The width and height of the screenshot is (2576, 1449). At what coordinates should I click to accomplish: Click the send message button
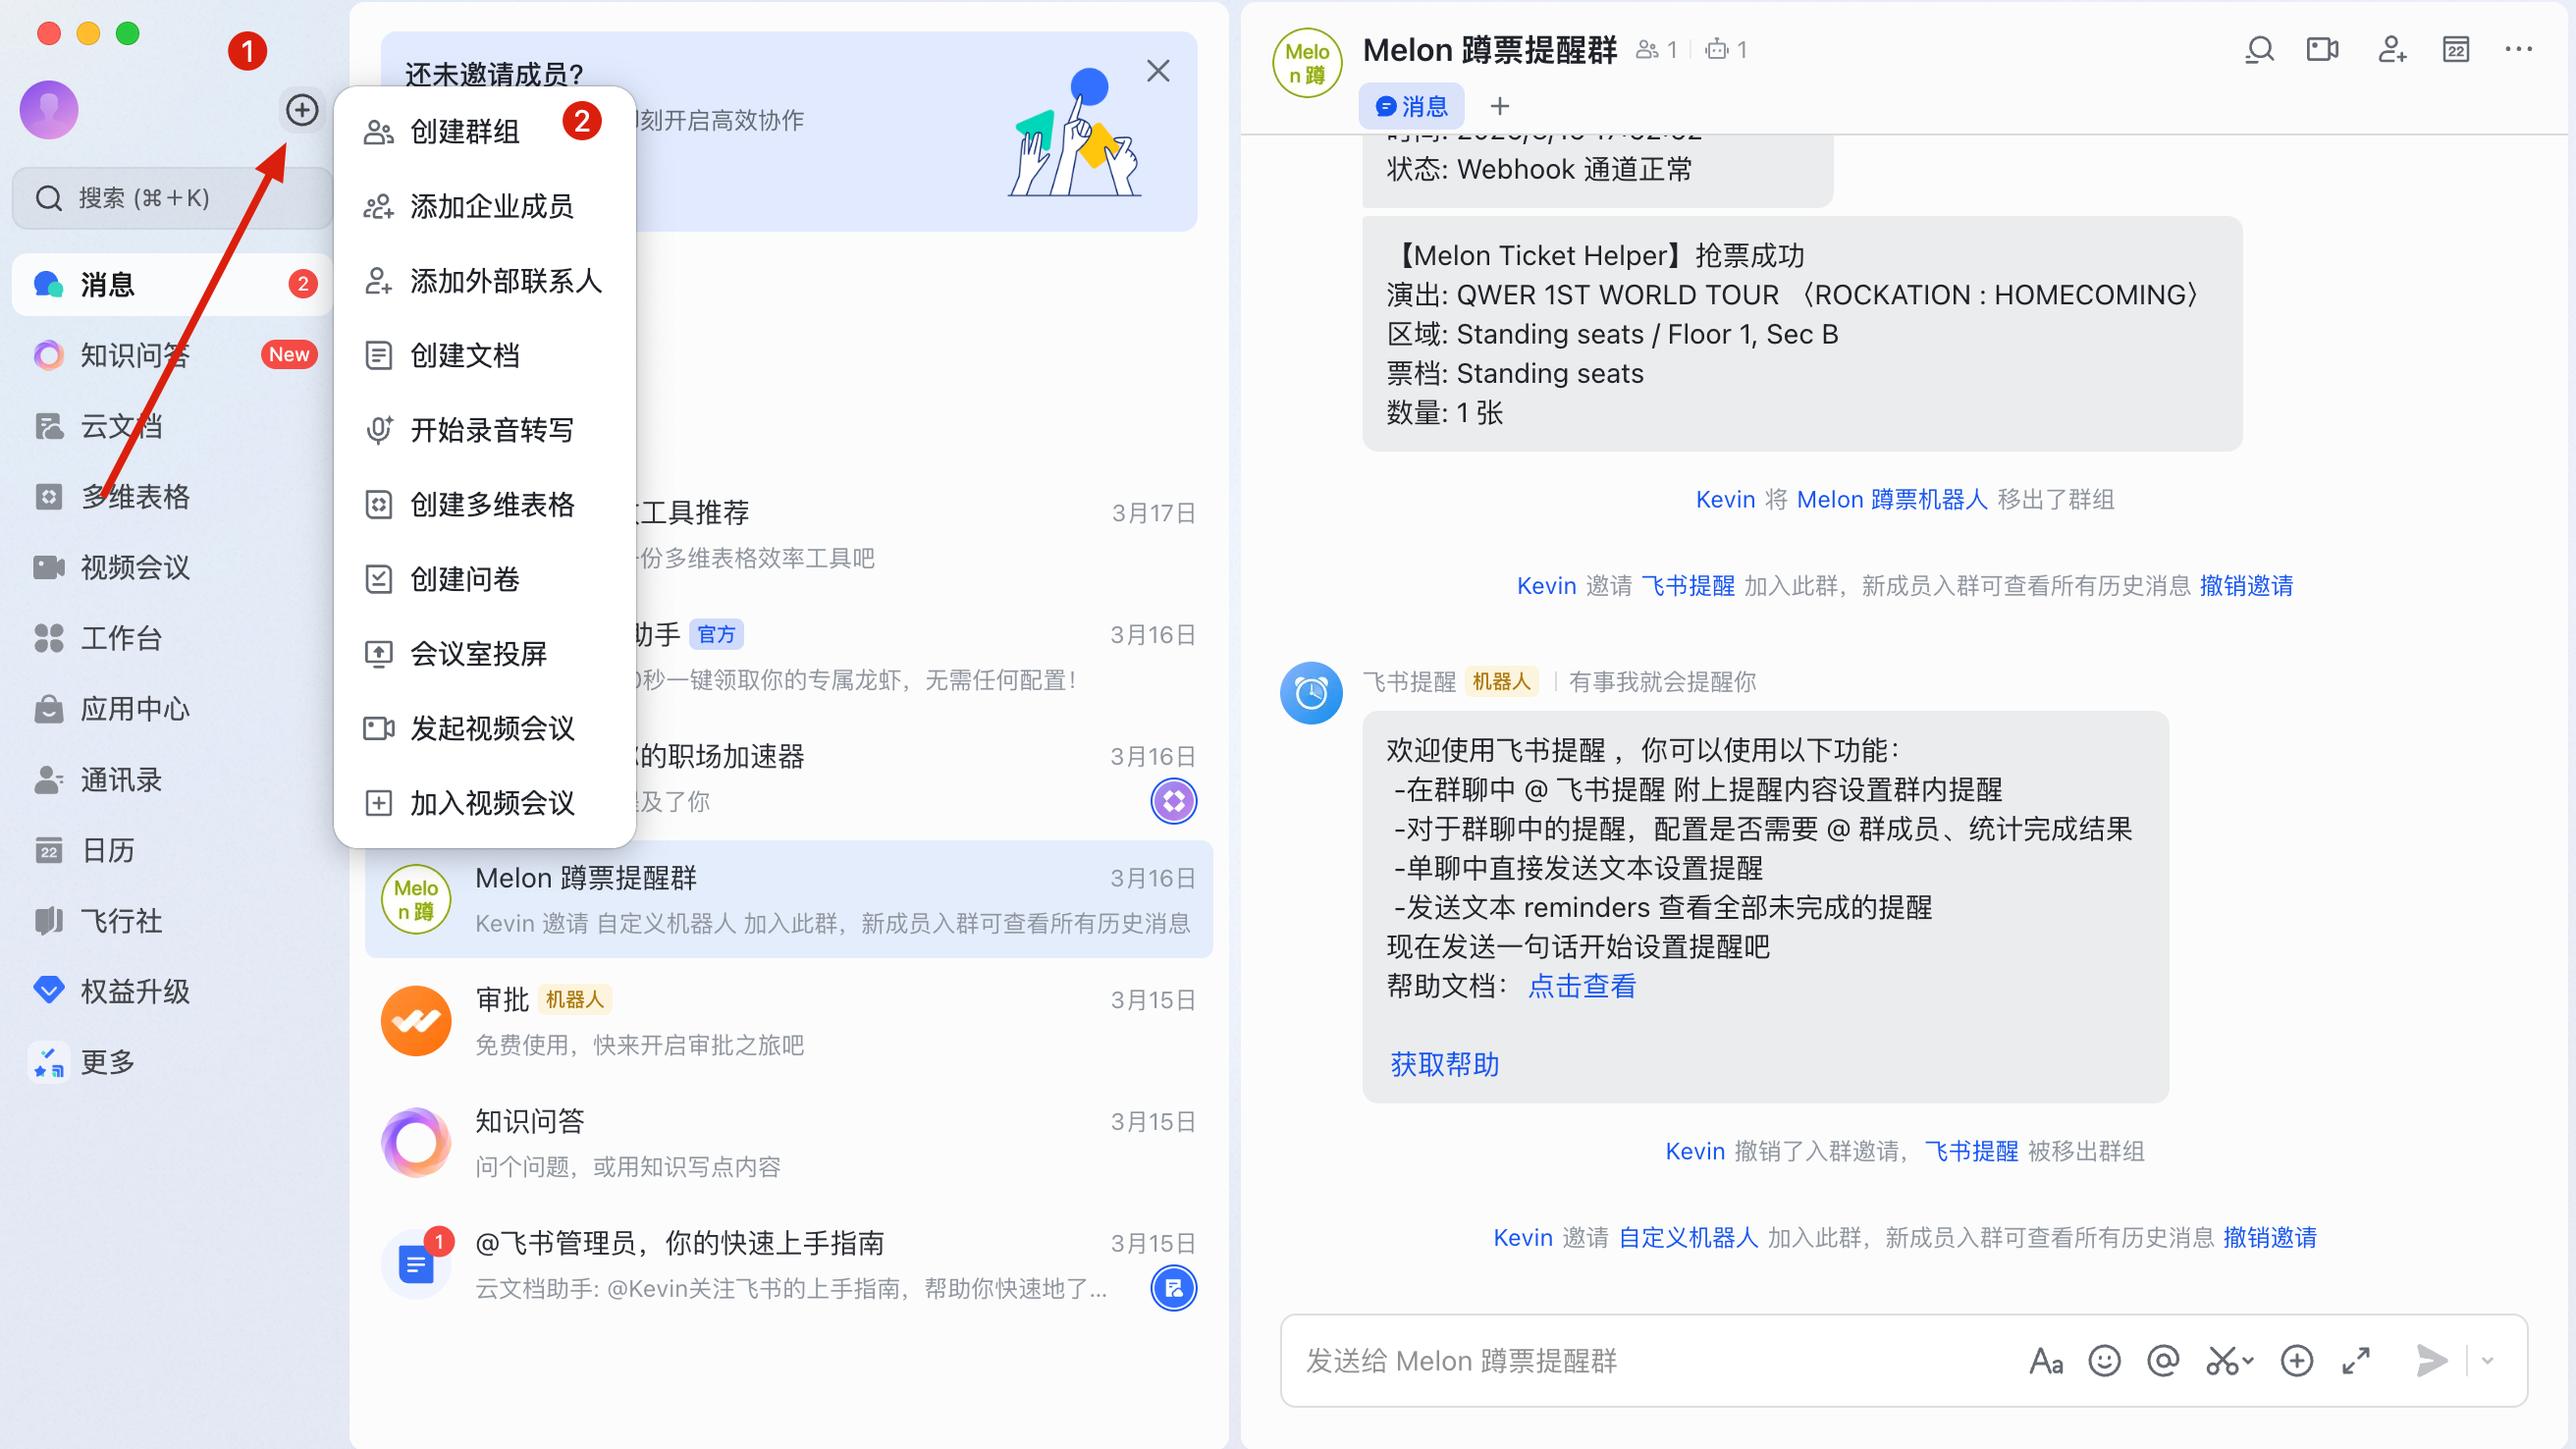coord(2432,1361)
